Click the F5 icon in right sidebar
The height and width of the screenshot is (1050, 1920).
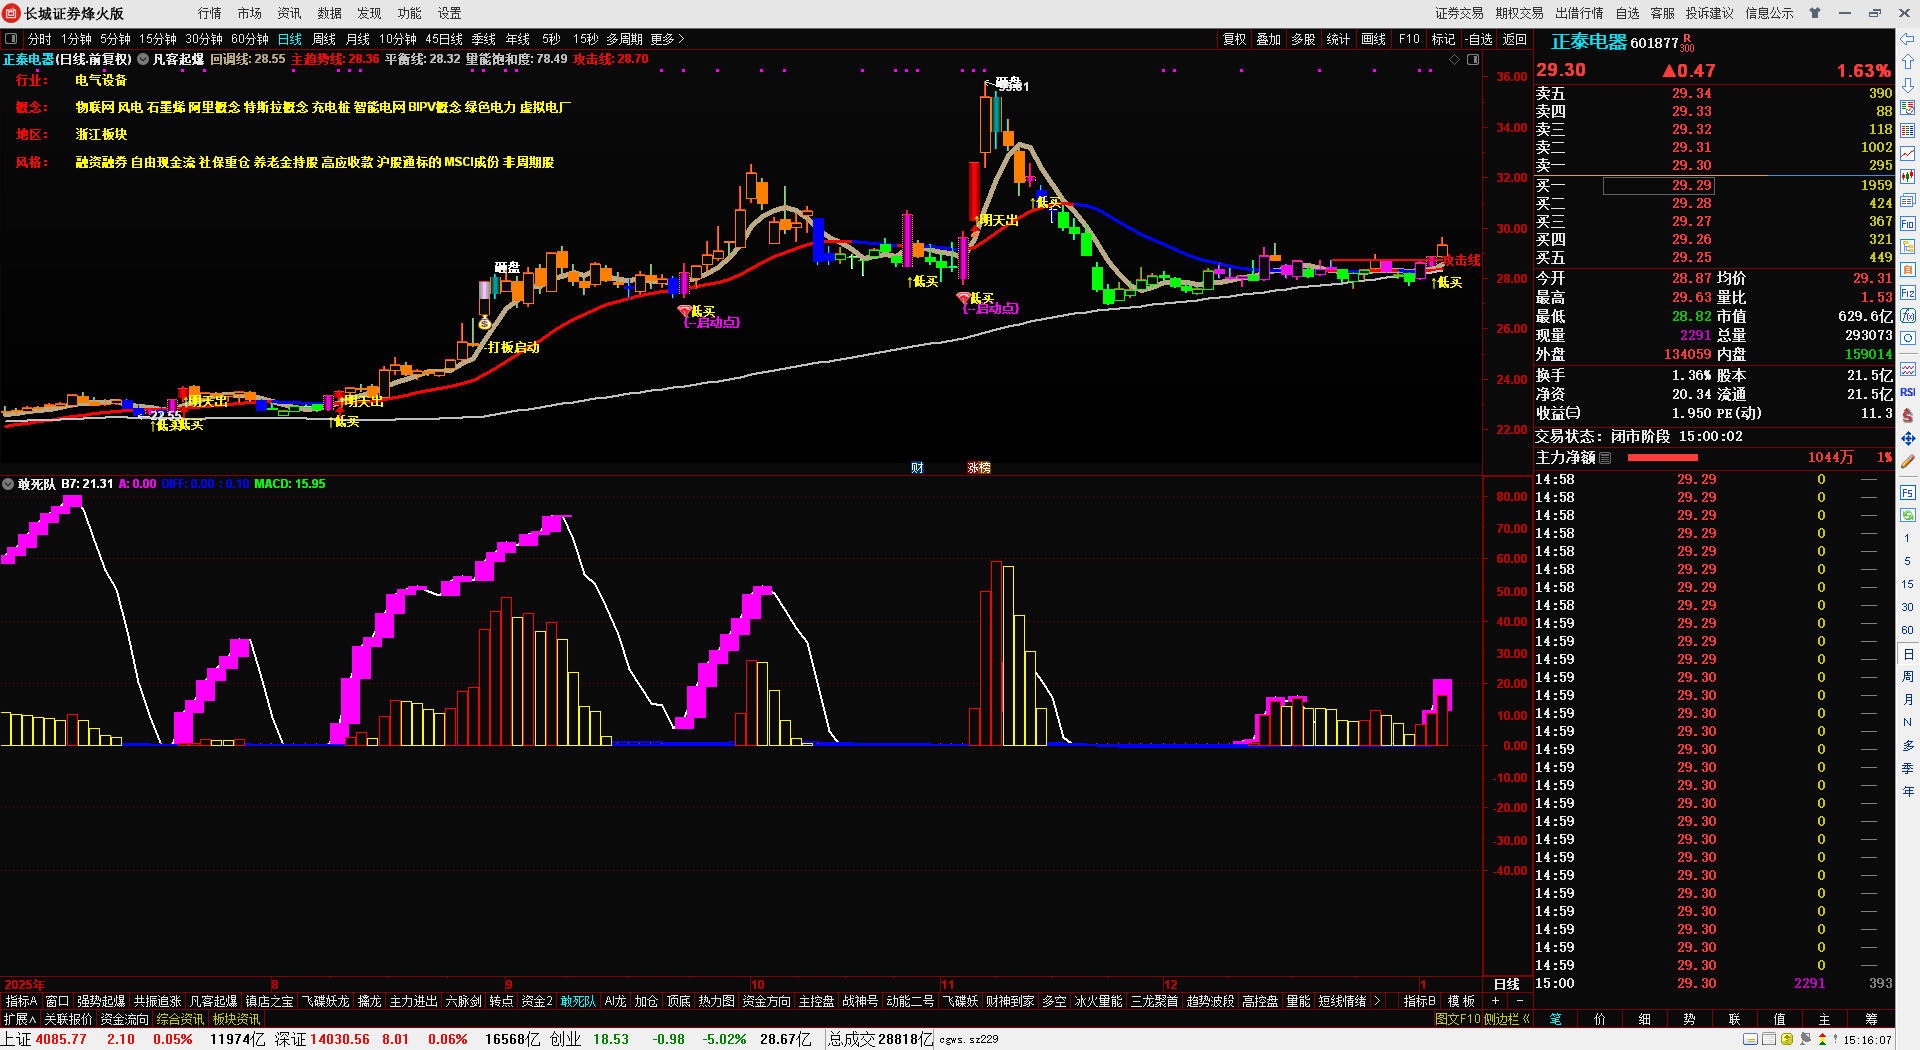click(x=1907, y=493)
